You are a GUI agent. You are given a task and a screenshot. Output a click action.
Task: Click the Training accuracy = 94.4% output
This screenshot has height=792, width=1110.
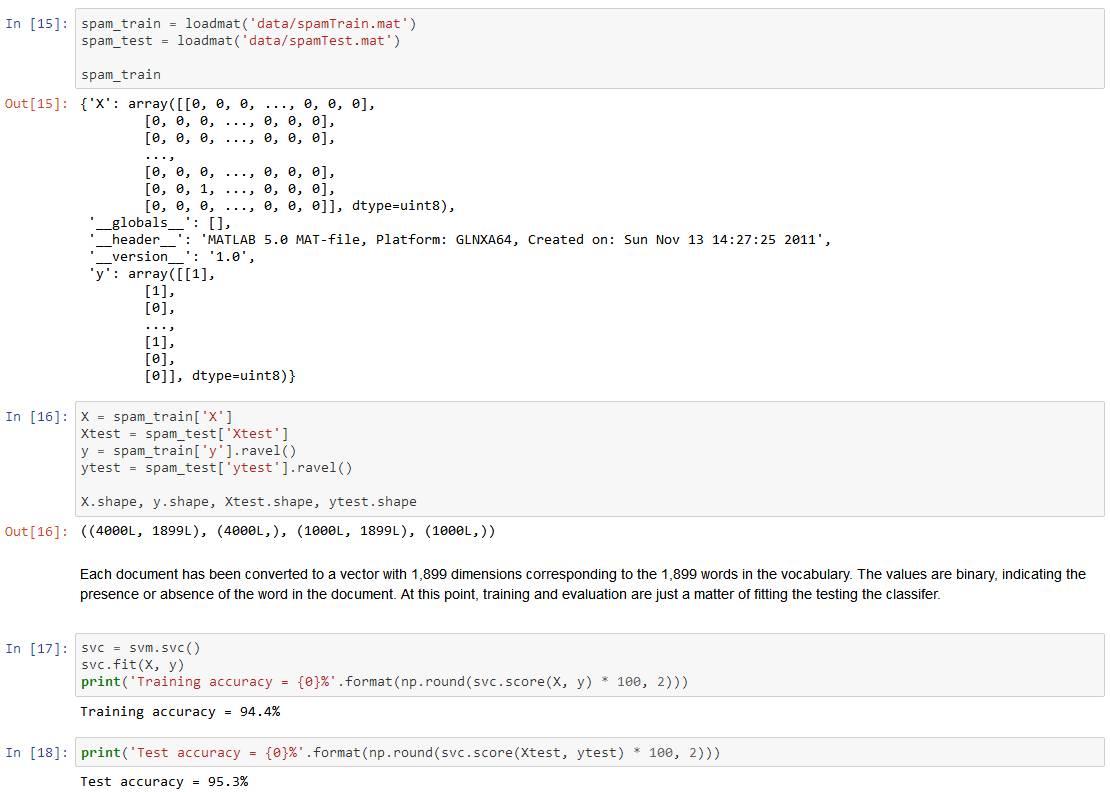click(180, 711)
